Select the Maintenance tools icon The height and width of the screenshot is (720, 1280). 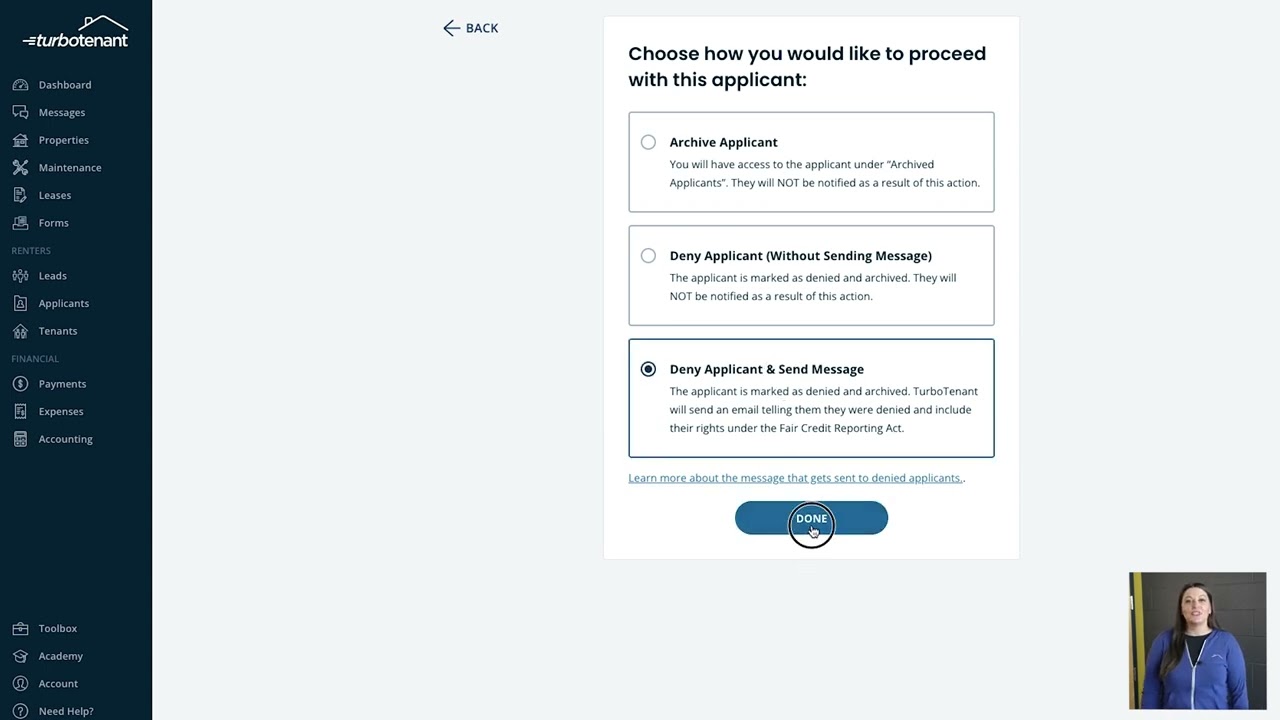(x=20, y=167)
